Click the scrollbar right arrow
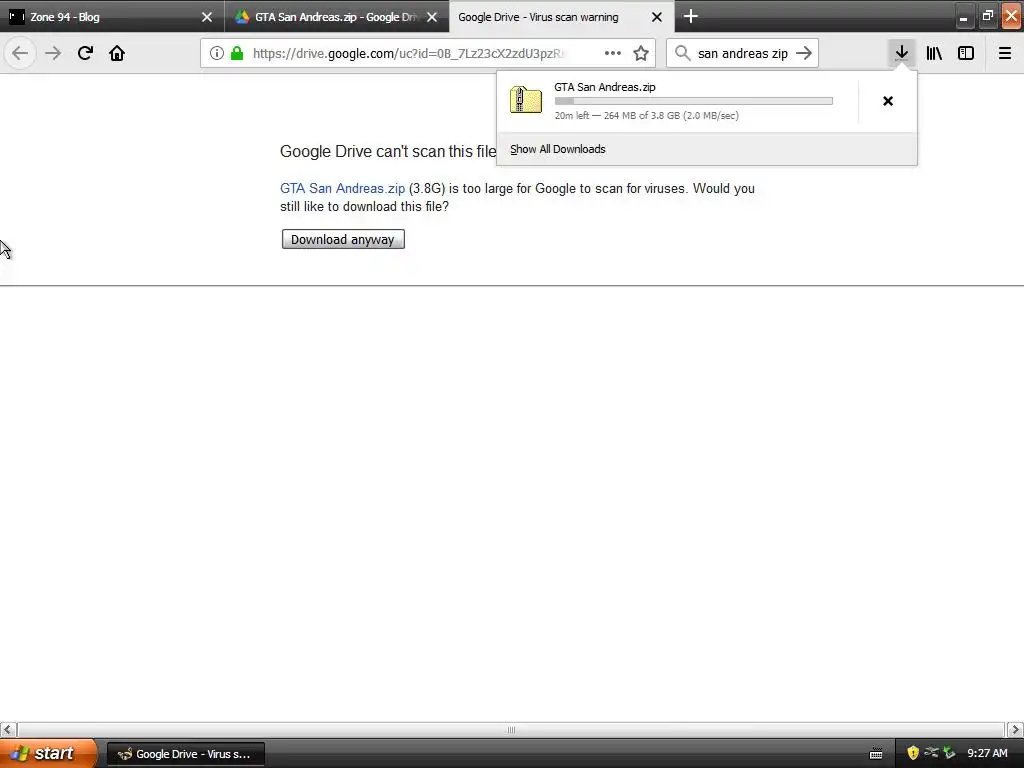 tap(1015, 729)
